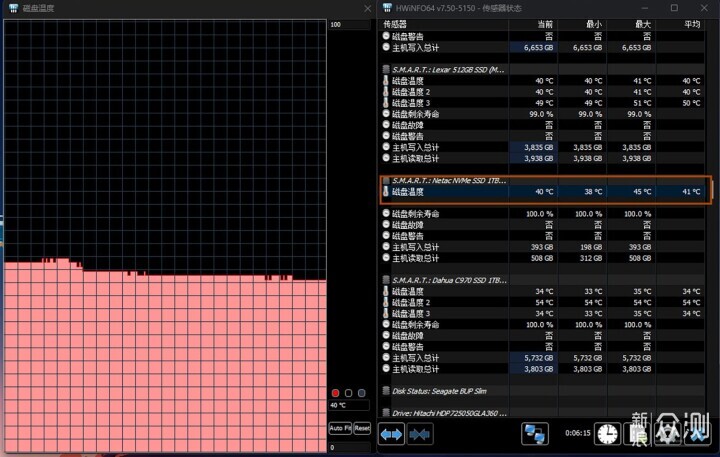Click the current value box showing 40 °C
Image resolution: width=720 pixels, height=457 pixels.
coord(349,405)
